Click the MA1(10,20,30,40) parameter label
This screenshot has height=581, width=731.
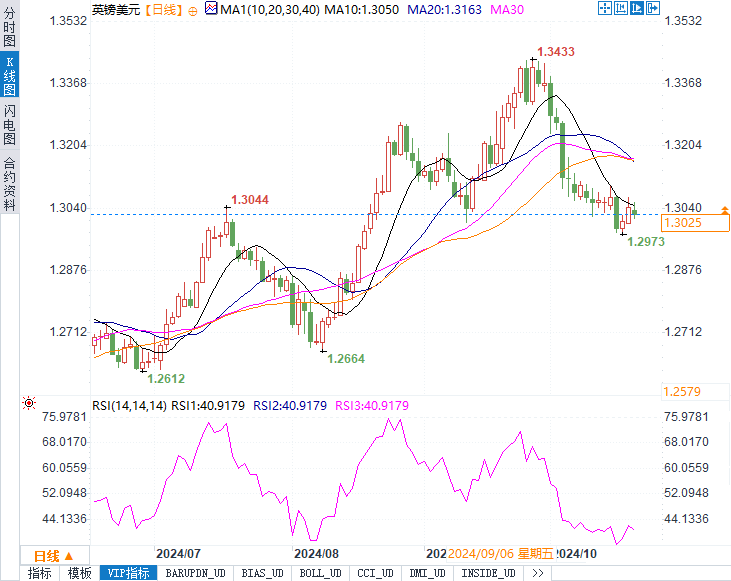[269, 10]
